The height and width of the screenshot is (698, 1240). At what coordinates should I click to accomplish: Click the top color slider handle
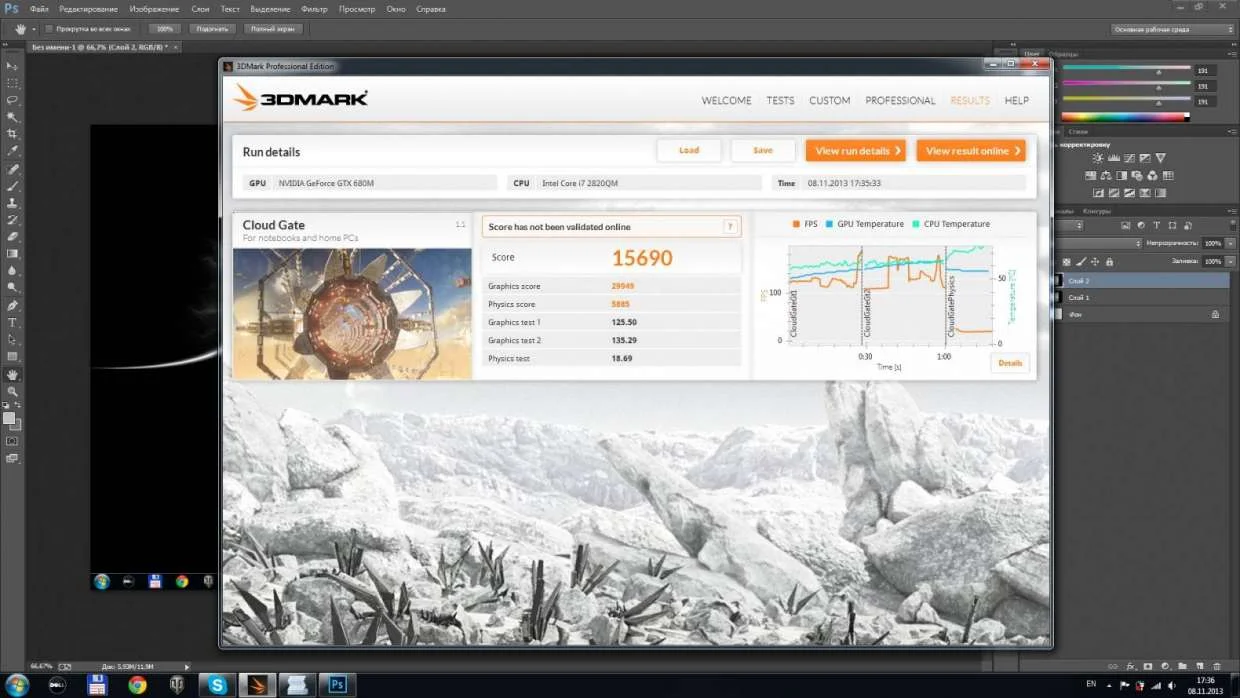click(1158, 73)
